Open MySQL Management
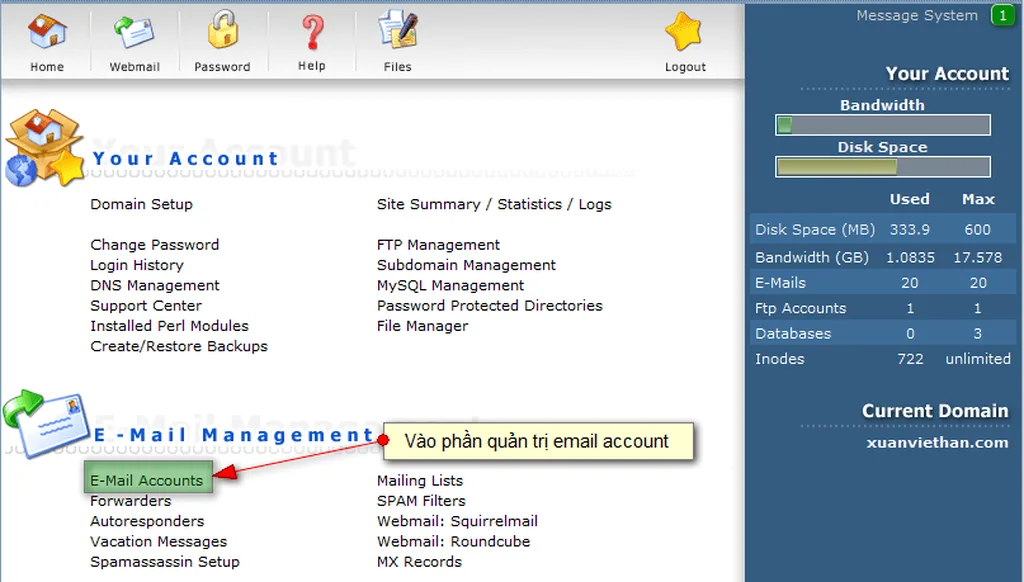 [x=450, y=285]
